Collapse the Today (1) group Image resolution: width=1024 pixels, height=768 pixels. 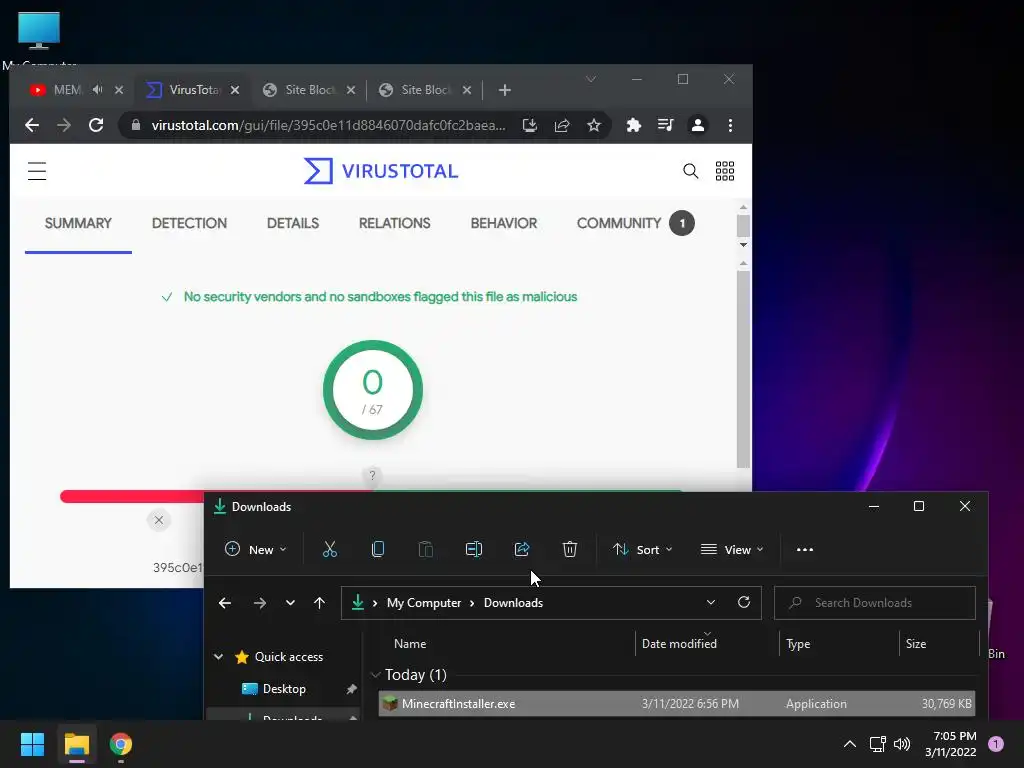[376, 675]
